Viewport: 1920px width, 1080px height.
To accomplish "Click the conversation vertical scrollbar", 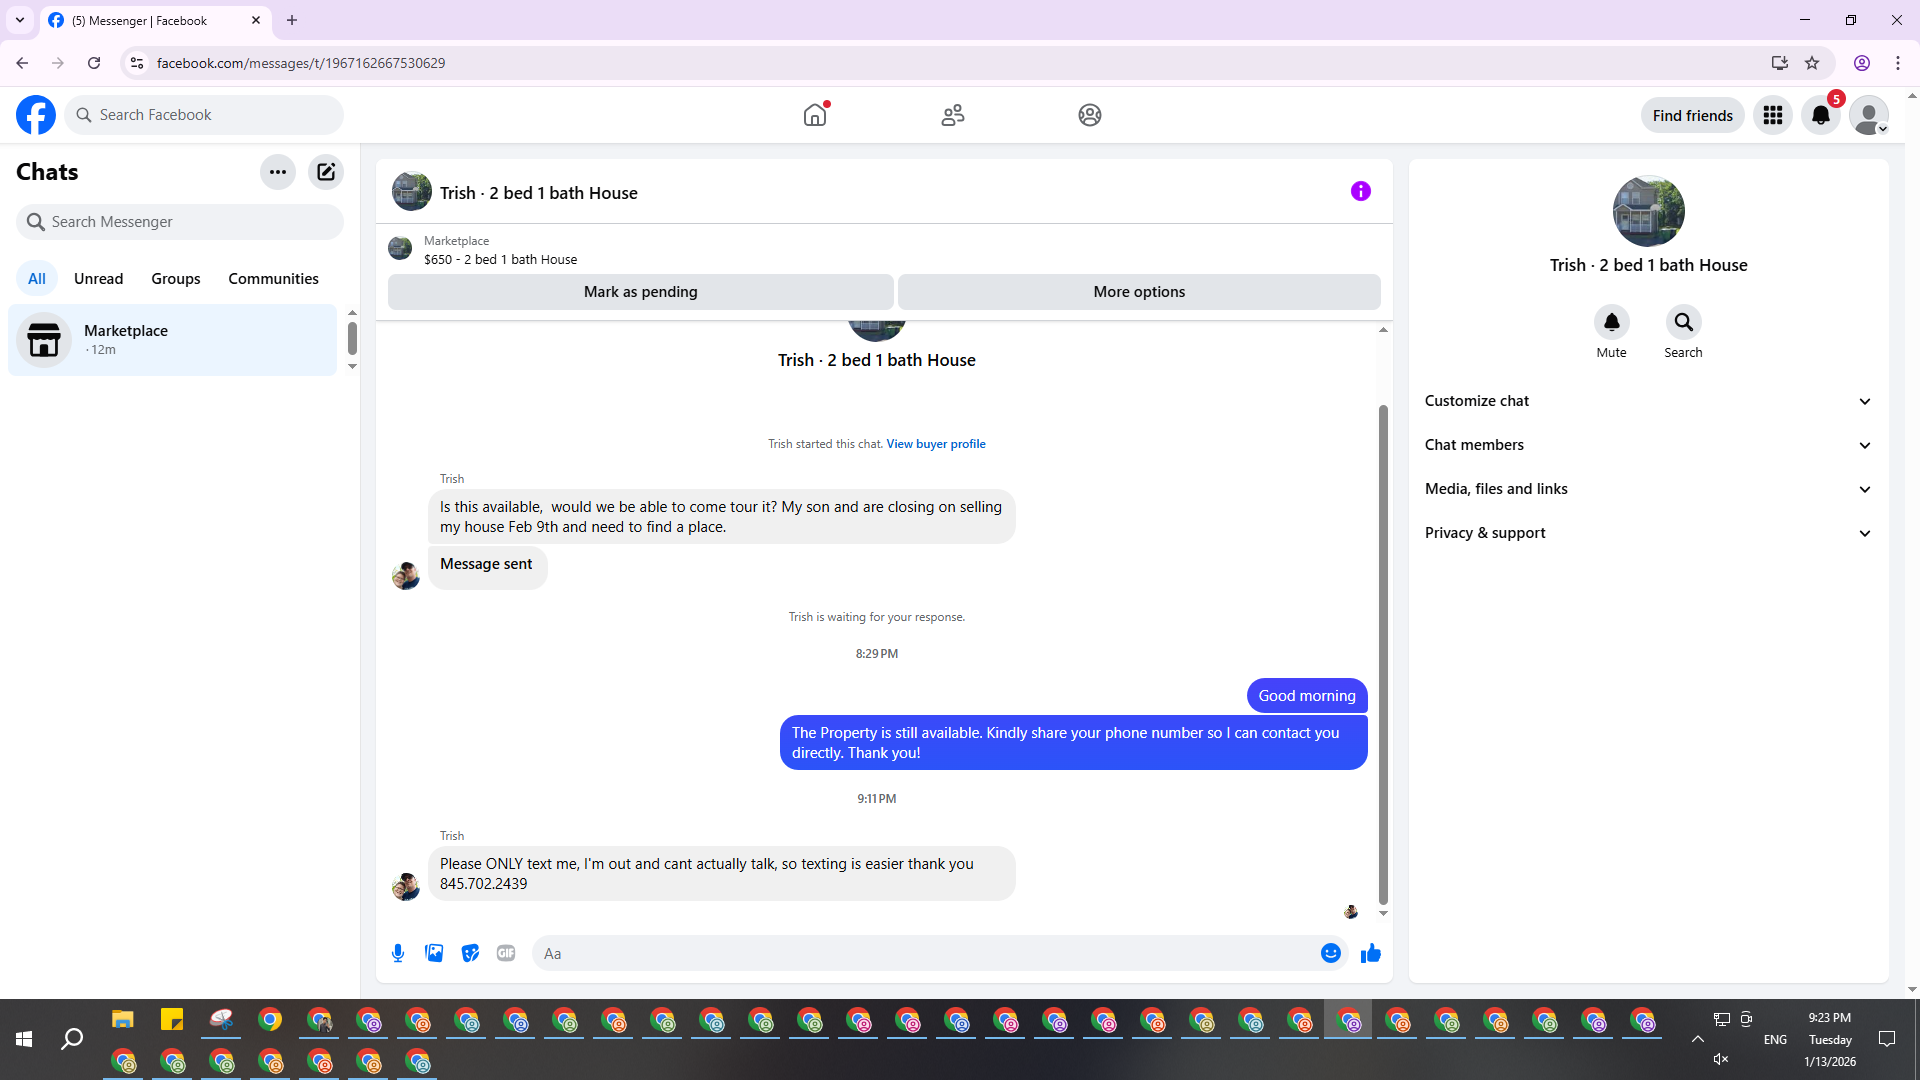I will click(1383, 650).
